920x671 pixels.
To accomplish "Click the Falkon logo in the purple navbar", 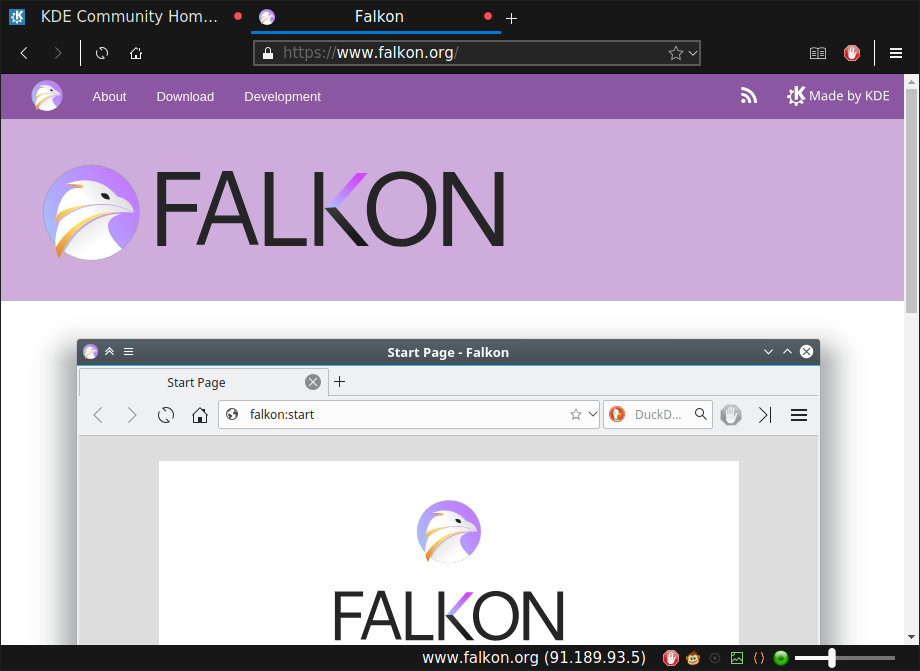I will click(47, 96).
